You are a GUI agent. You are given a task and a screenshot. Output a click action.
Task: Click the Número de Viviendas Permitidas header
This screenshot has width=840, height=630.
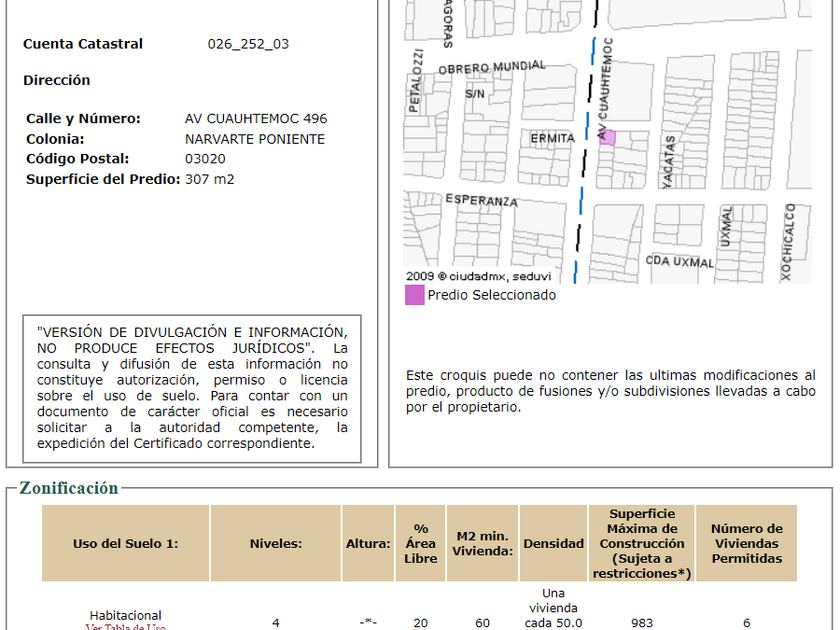(x=747, y=543)
